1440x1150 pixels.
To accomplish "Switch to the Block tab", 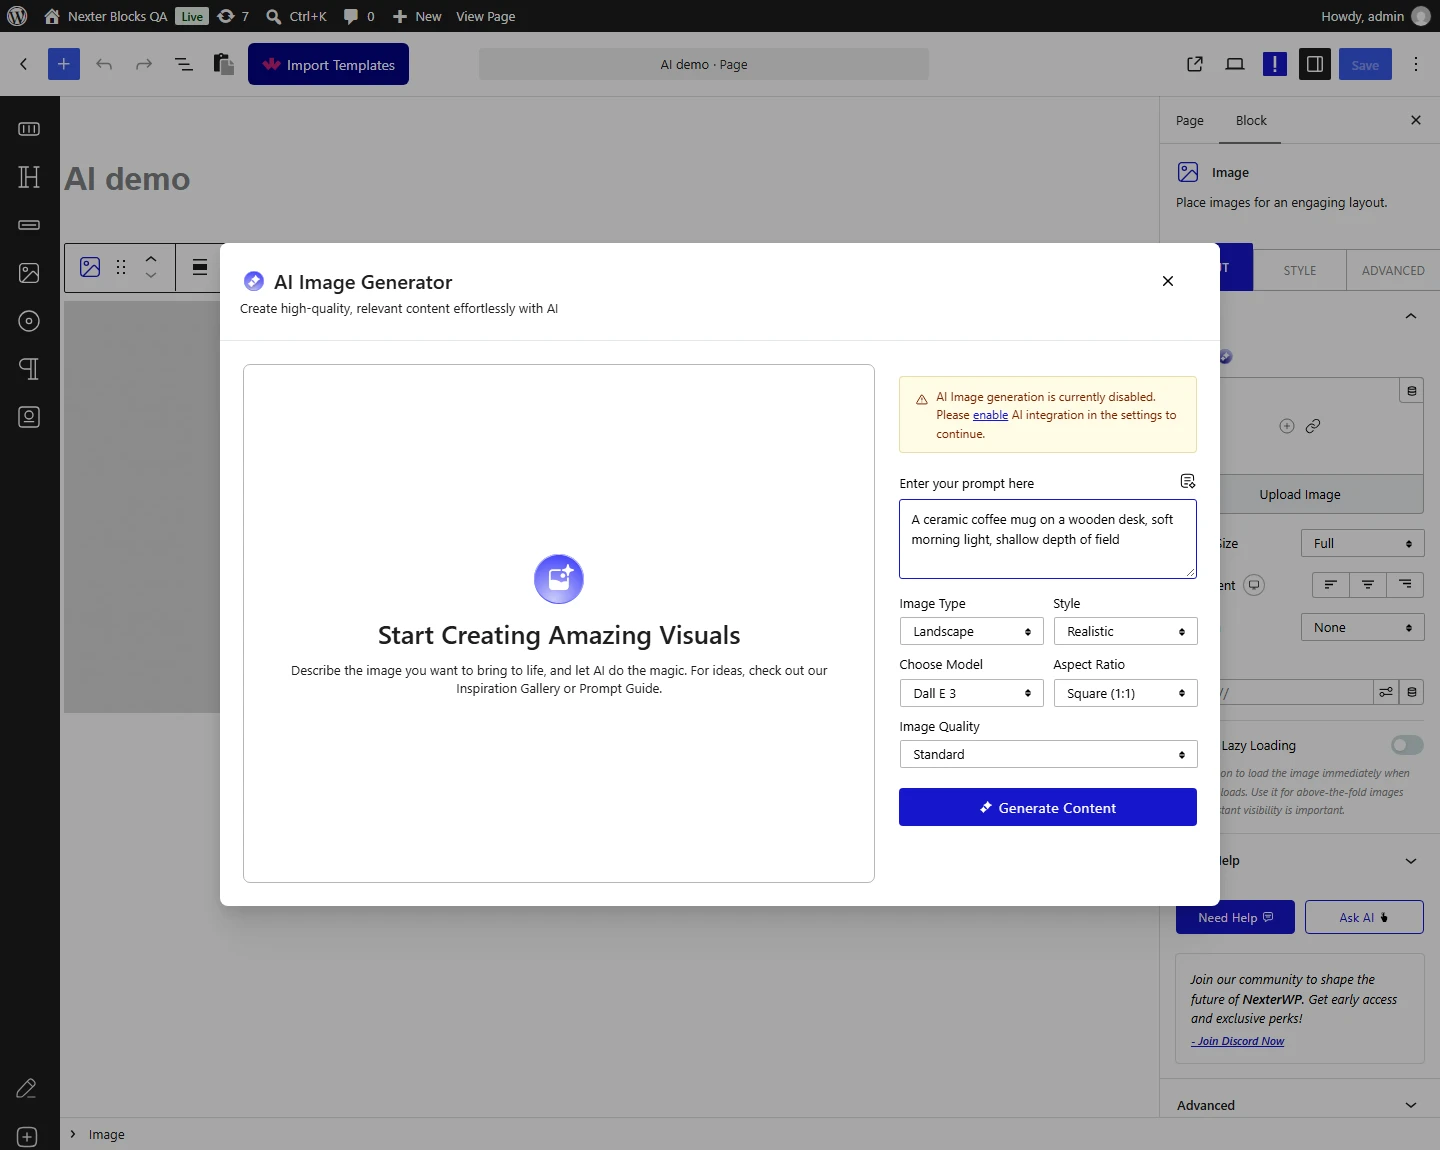I will click(x=1251, y=120).
